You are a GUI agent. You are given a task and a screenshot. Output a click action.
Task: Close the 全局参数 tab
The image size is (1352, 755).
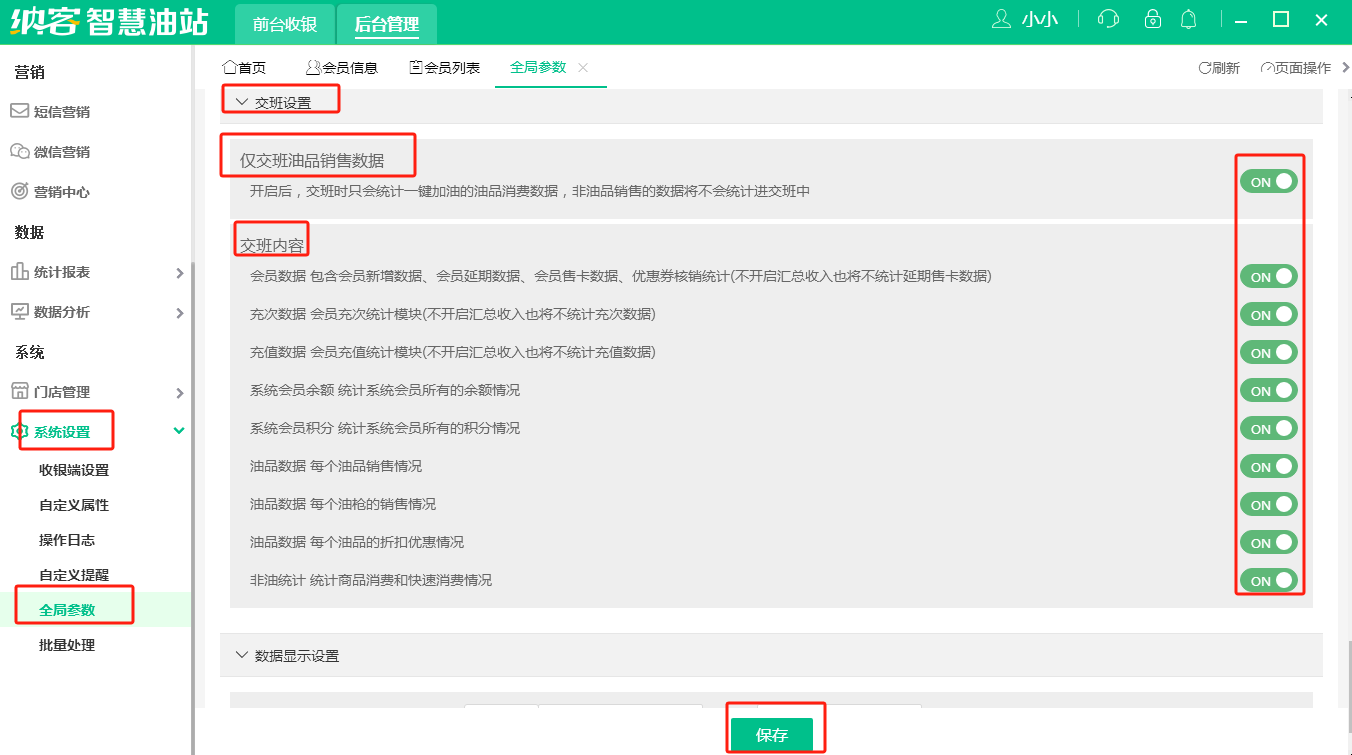(583, 67)
